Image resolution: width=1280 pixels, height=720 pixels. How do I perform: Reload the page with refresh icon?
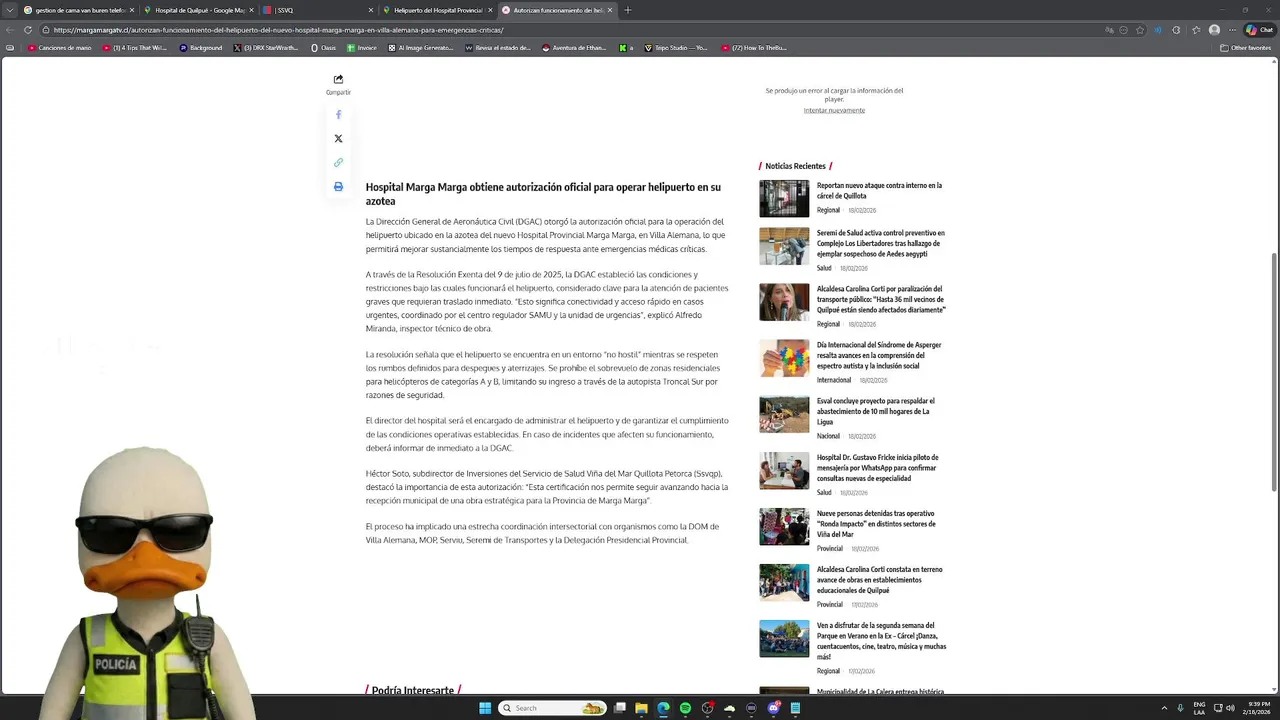(27, 30)
